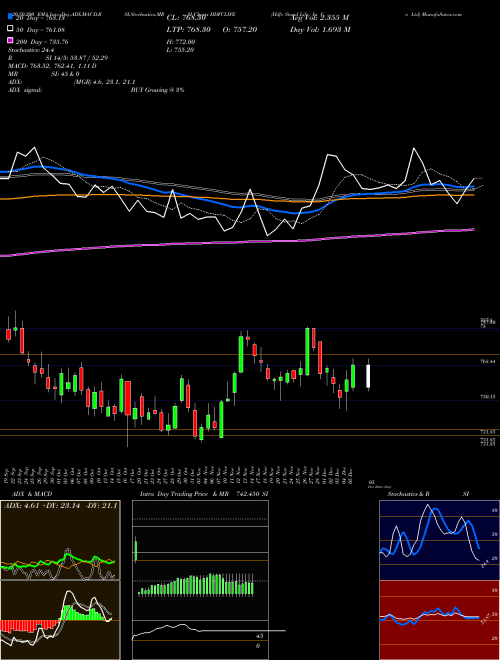Click the 'Day Vol: 1.693 M' value
This screenshot has width=500, height=660.
[320, 29]
